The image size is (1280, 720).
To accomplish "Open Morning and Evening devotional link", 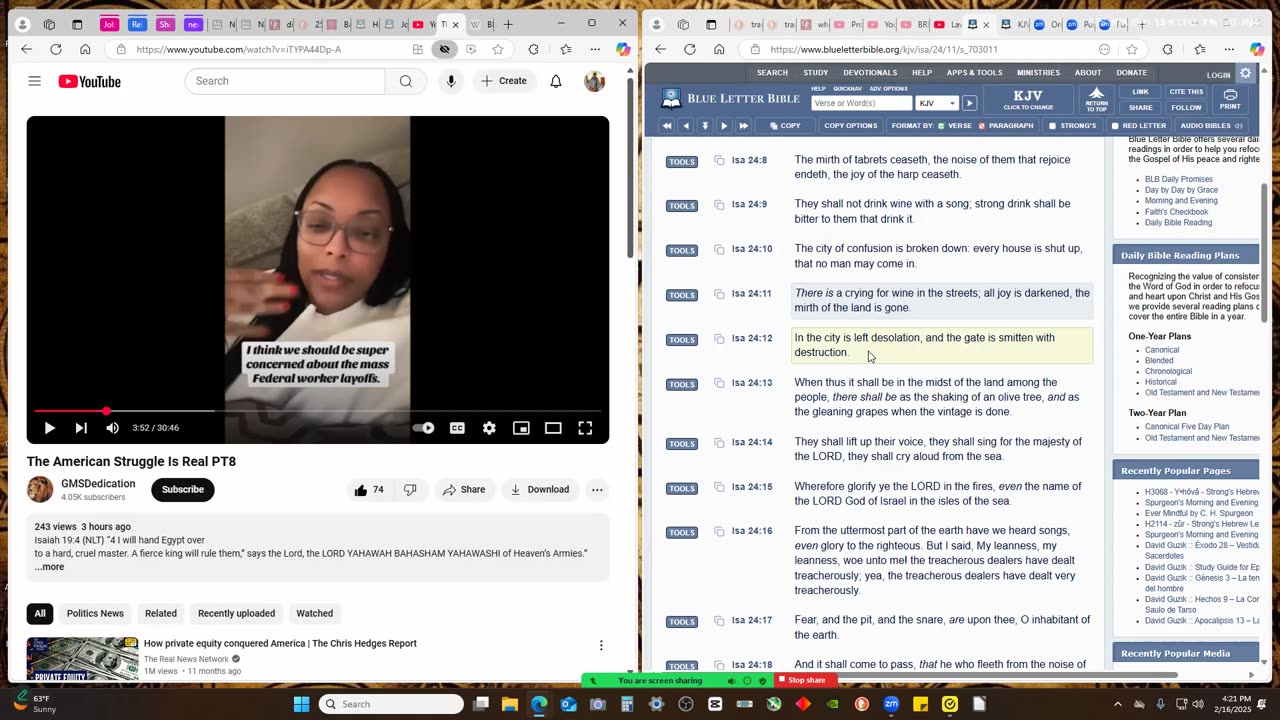I will [x=1181, y=201].
